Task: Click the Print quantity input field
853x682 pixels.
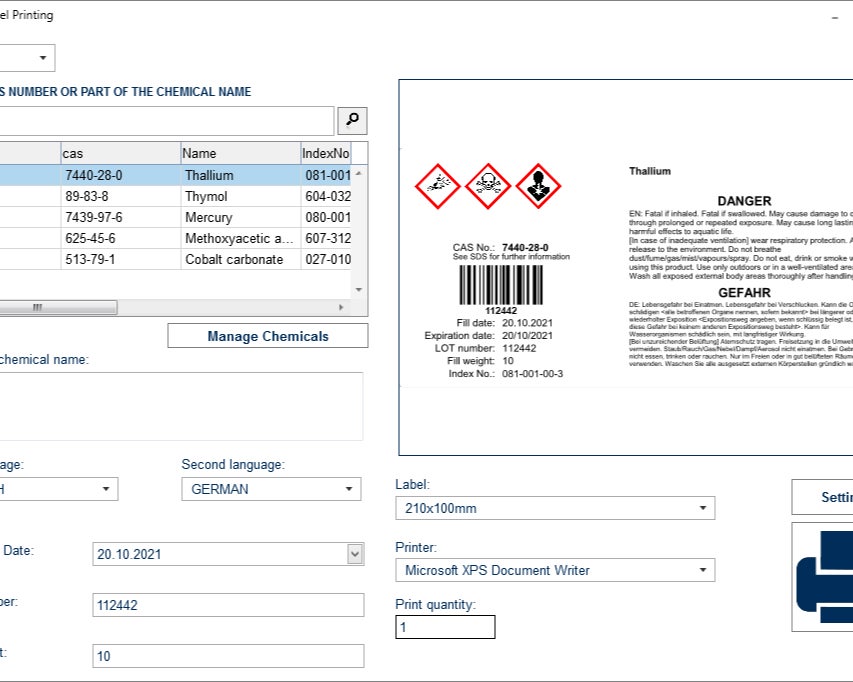Action: pyautogui.click(x=445, y=627)
